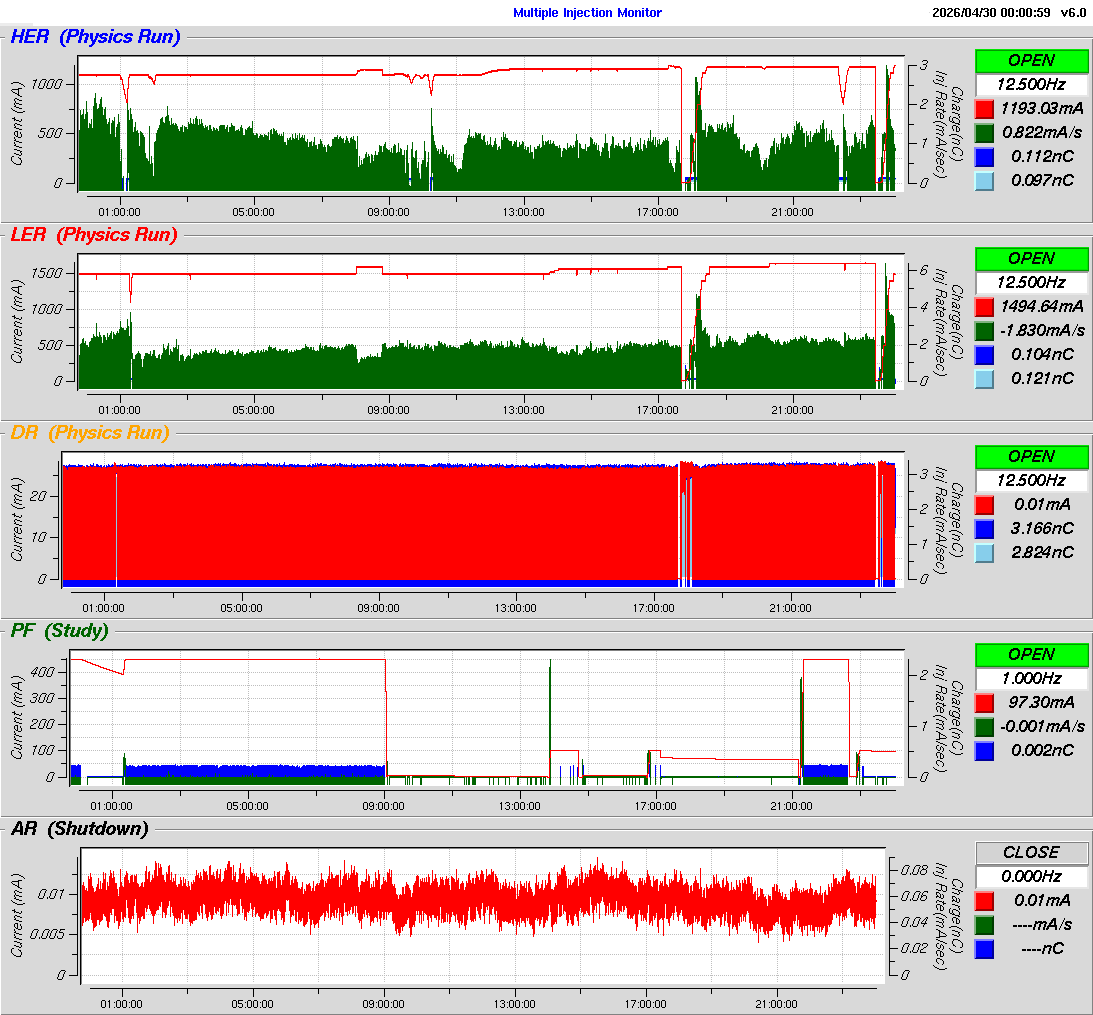Click the PF OPEN status indicator
Screen dimensions: 1093x1015
[1032, 655]
